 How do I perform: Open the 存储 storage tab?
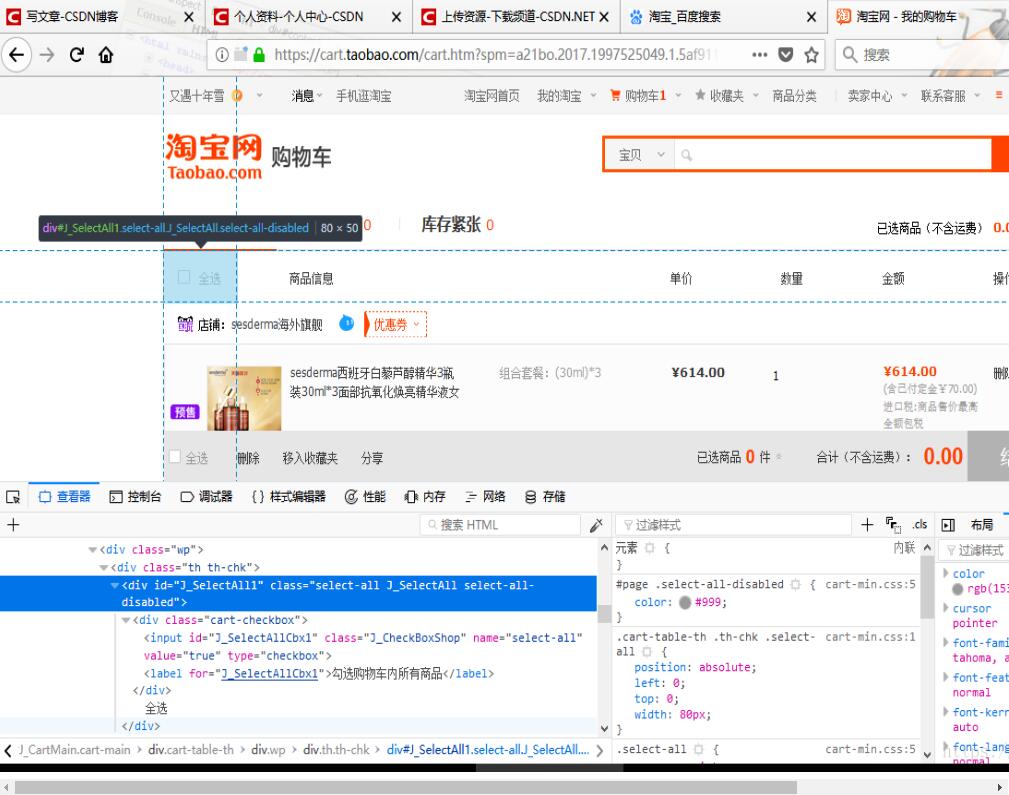[x=545, y=497]
